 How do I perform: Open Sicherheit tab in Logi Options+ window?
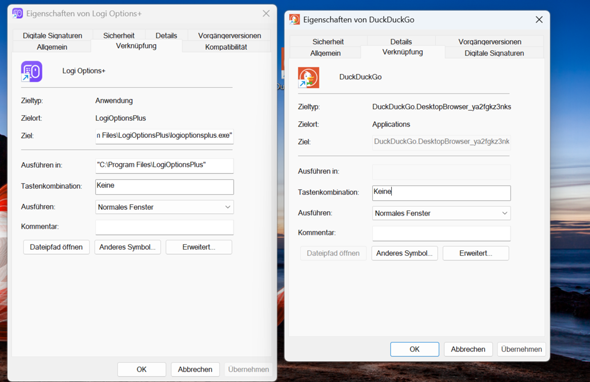119,35
